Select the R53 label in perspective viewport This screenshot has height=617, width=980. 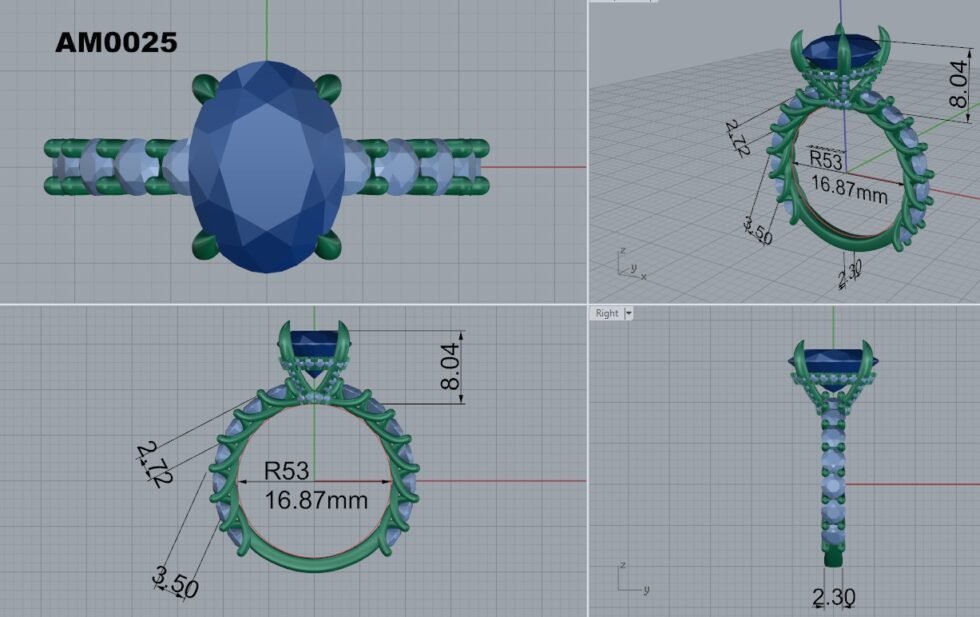point(826,159)
